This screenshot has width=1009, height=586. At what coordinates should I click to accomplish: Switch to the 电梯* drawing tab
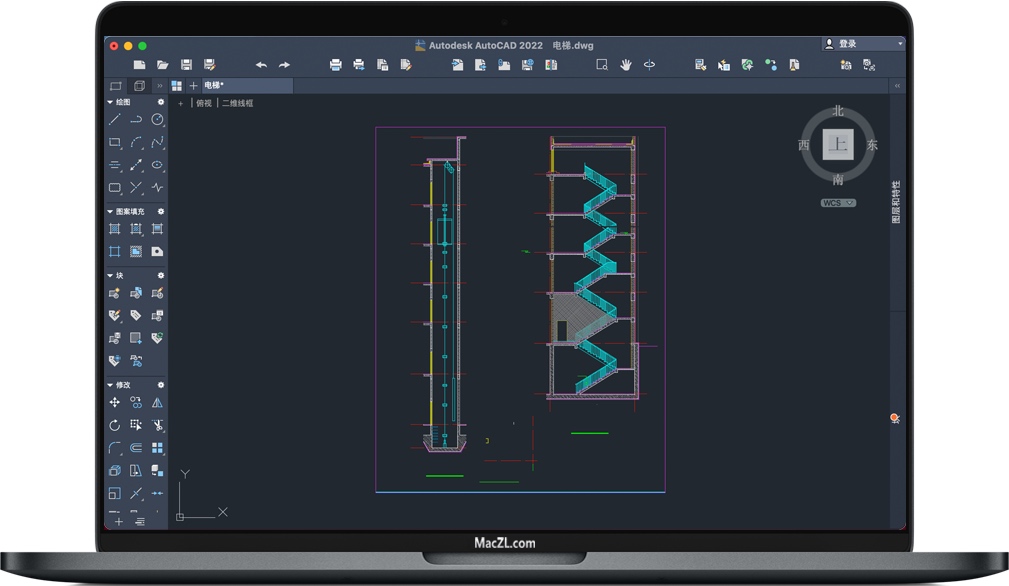pos(215,86)
